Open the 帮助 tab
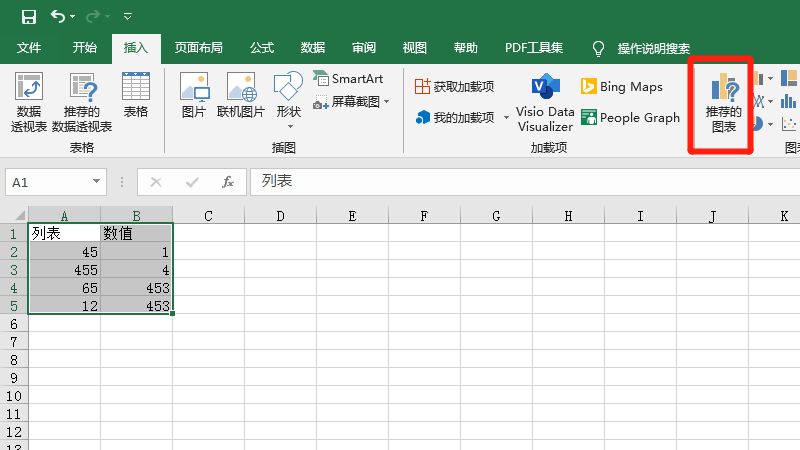Screen dimensions: 800x450 465,48
